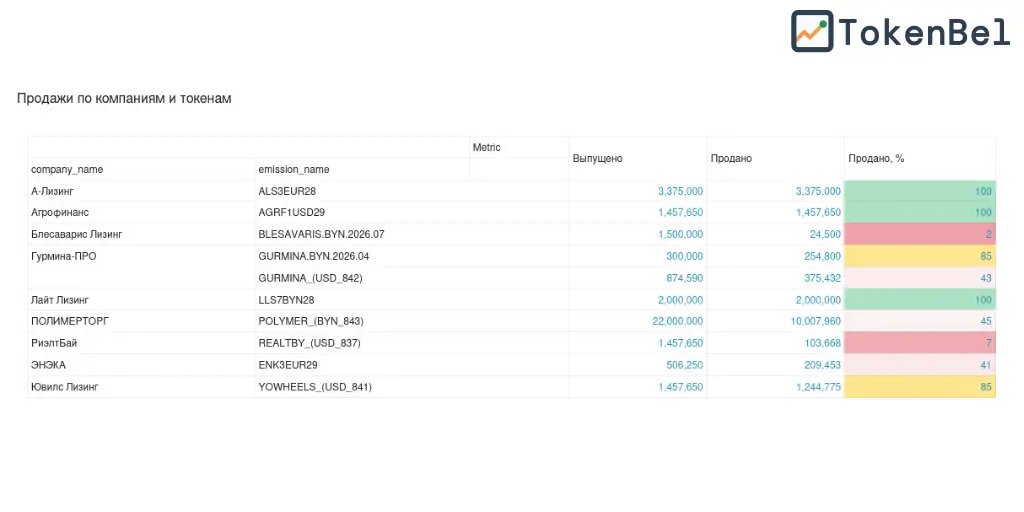Select the А-Лизинг company cell

tap(53, 191)
